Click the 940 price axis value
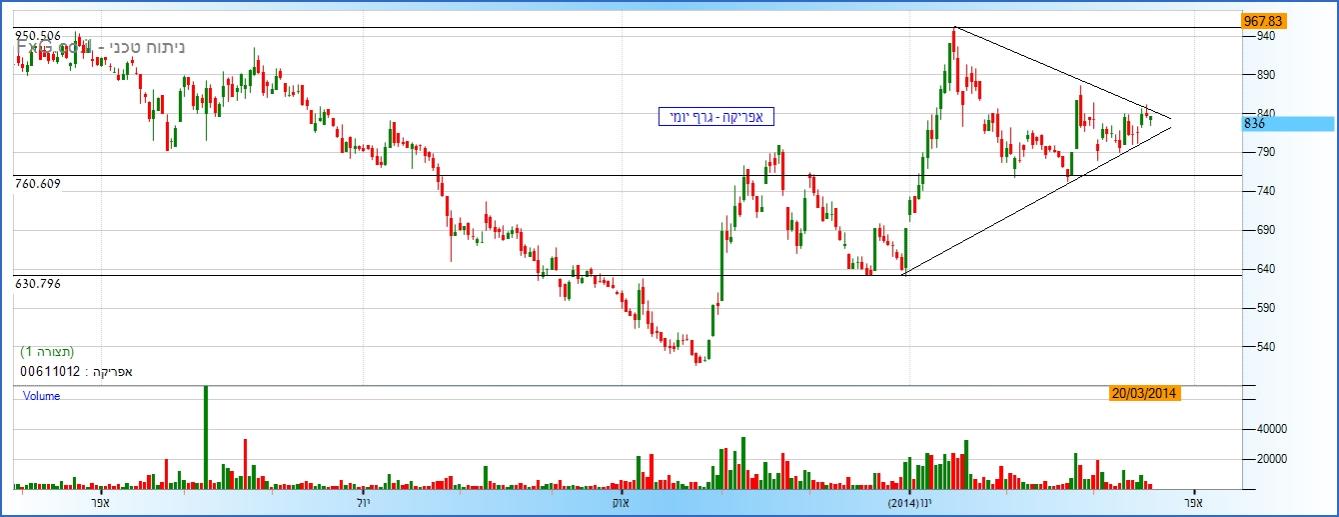This screenshot has height=517, width=1339. tap(1265, 36)
